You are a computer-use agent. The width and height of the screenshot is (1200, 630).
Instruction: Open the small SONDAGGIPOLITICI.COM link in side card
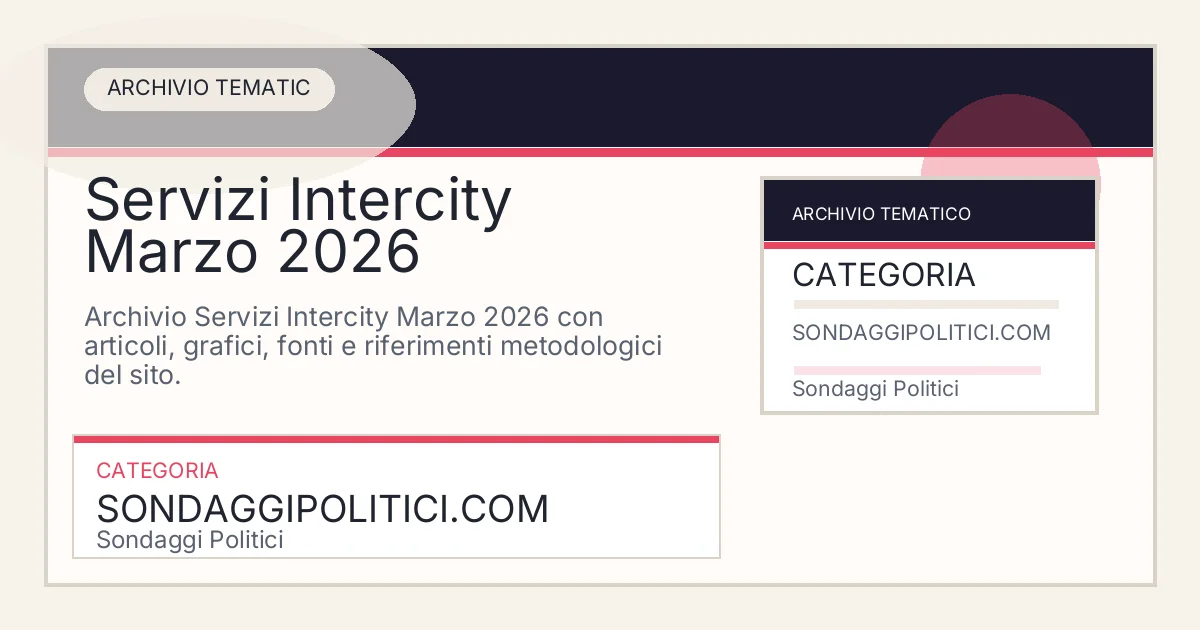click(x=921, y=333)
